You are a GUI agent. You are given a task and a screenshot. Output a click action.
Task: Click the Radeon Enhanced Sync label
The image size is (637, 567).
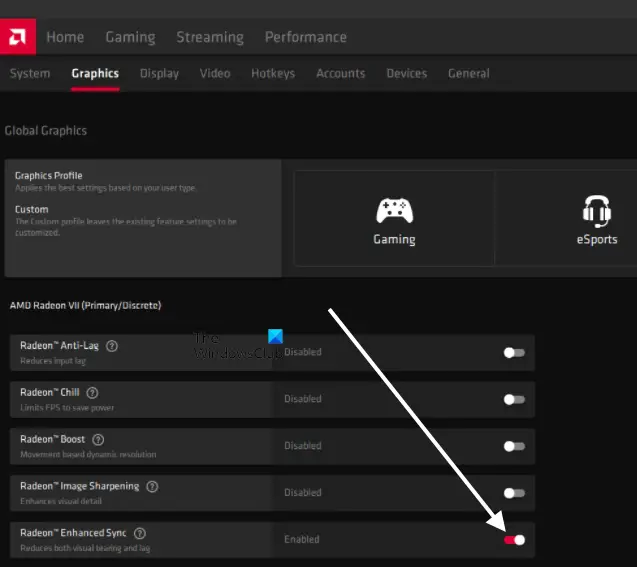[x=73, y=532]
